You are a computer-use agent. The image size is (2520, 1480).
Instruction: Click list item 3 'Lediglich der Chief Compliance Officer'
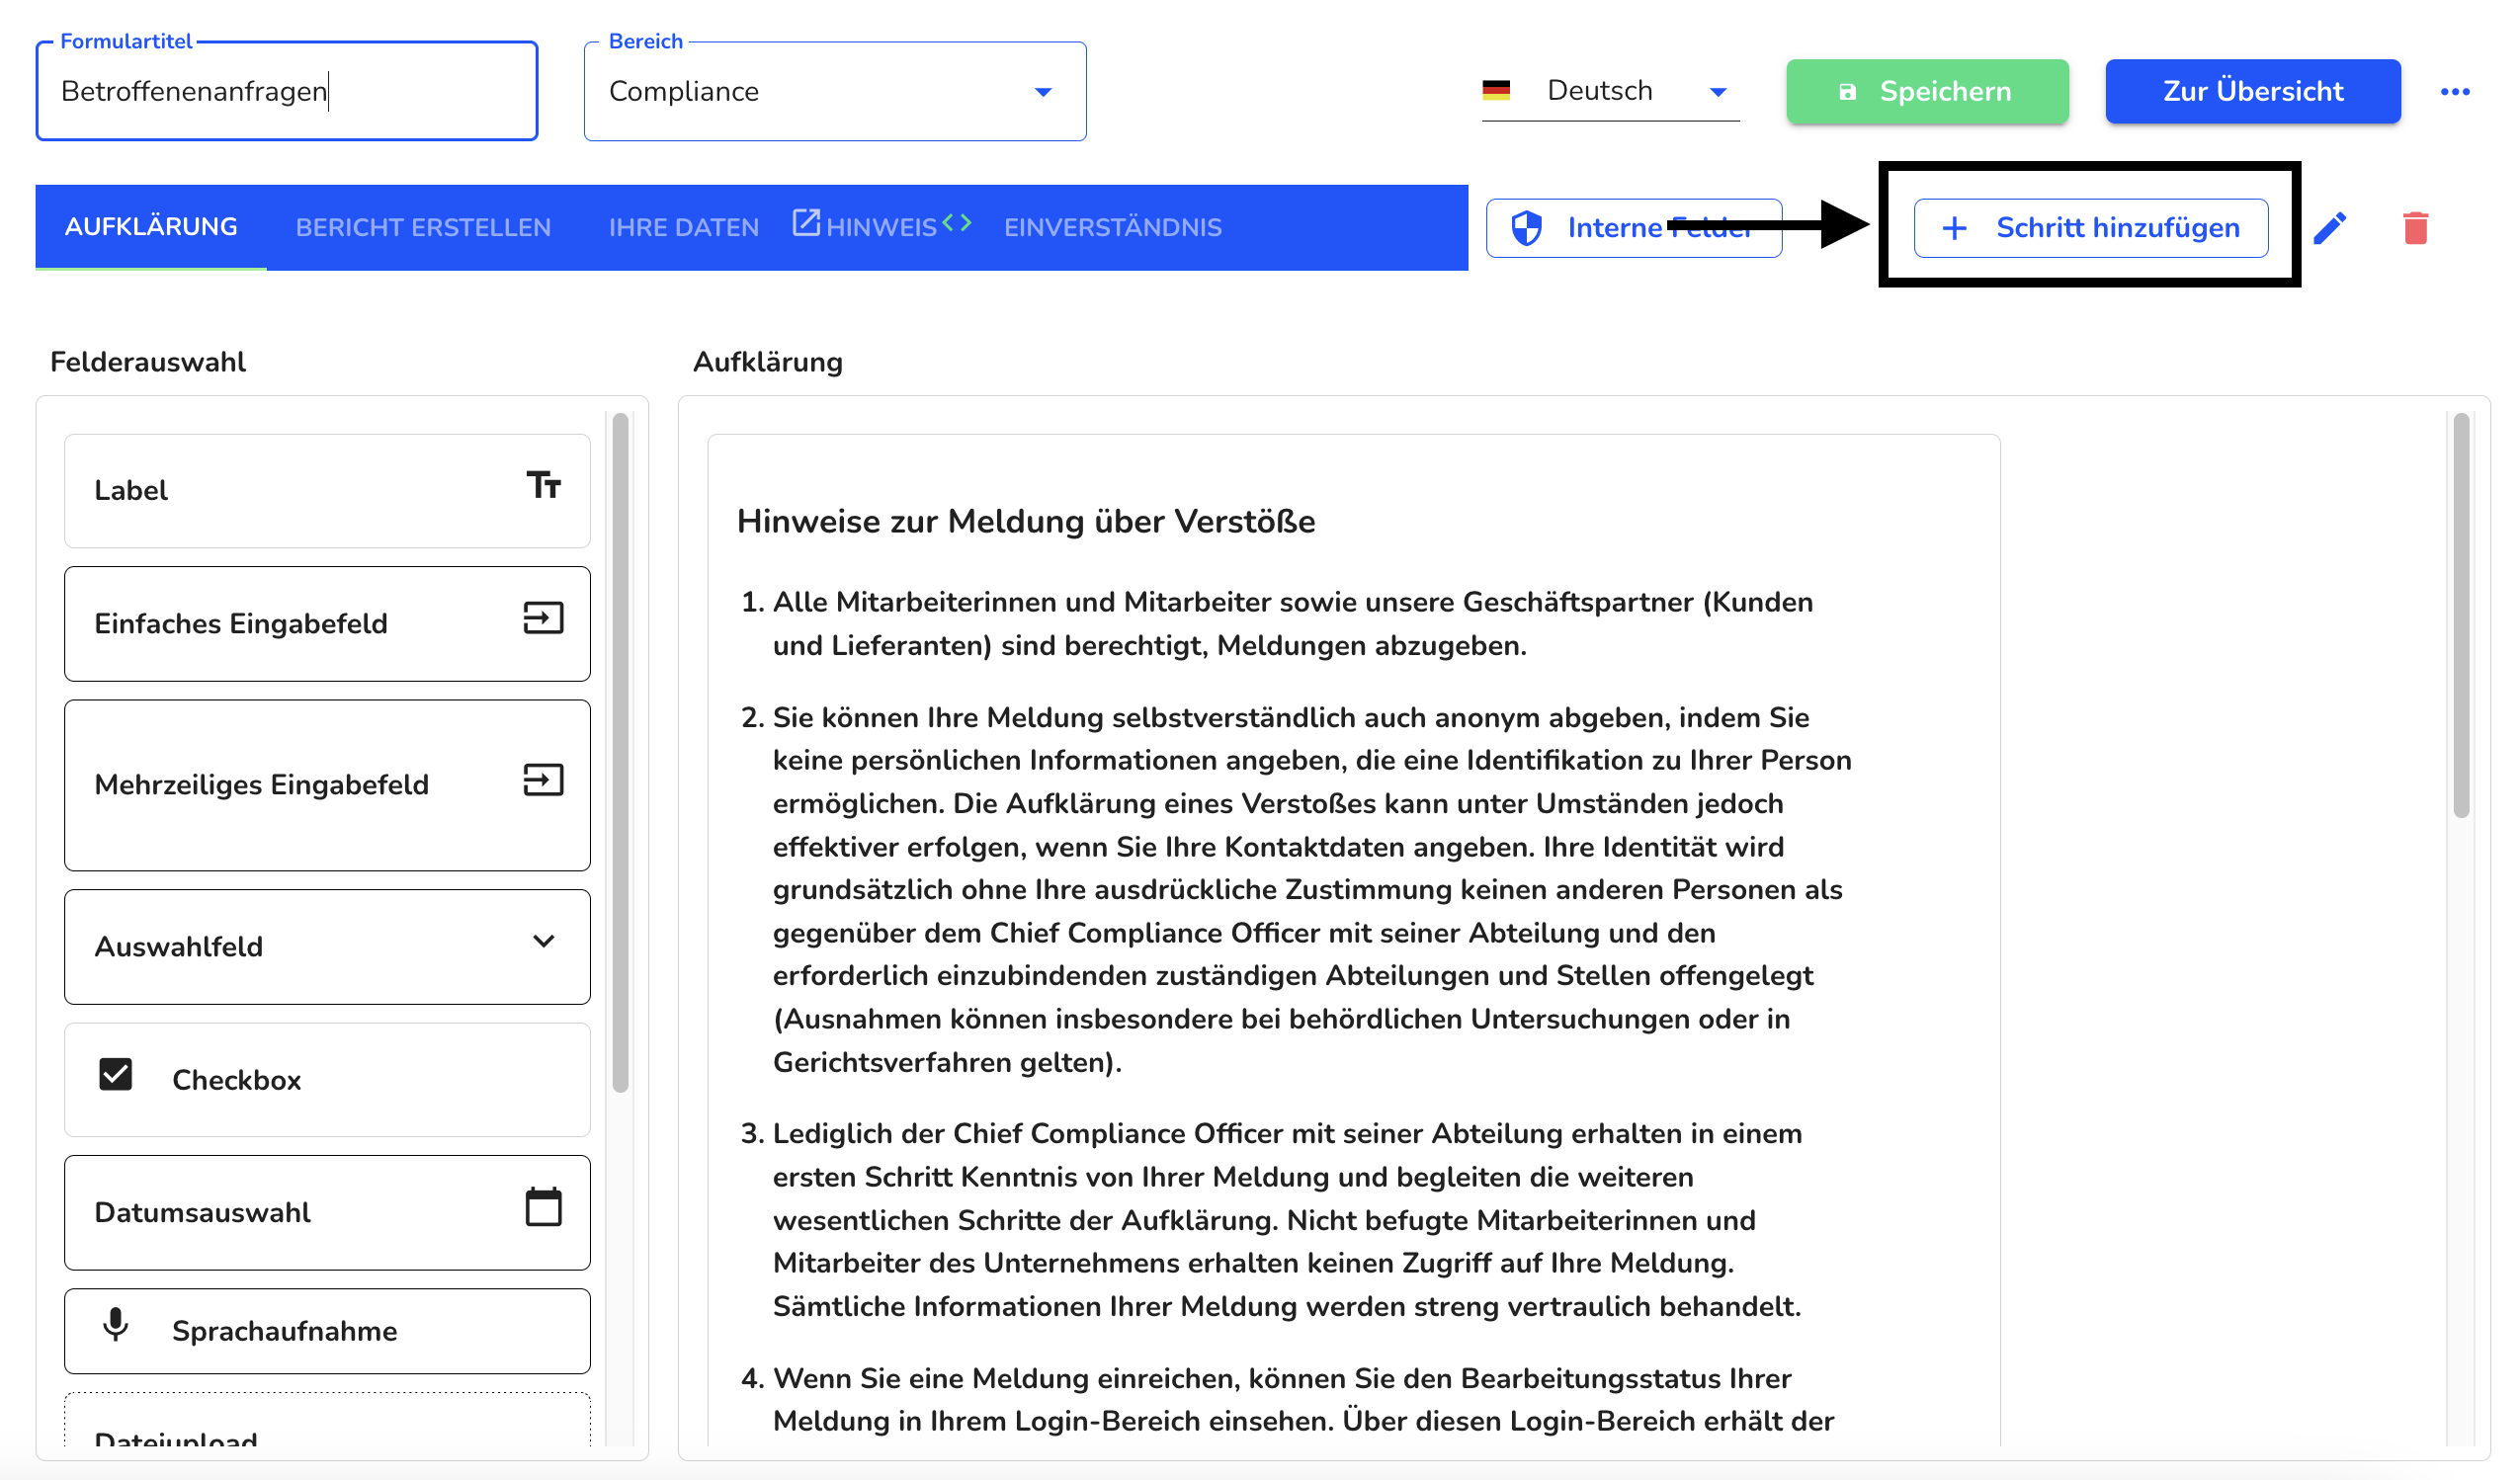(x=1285, y=1220)
